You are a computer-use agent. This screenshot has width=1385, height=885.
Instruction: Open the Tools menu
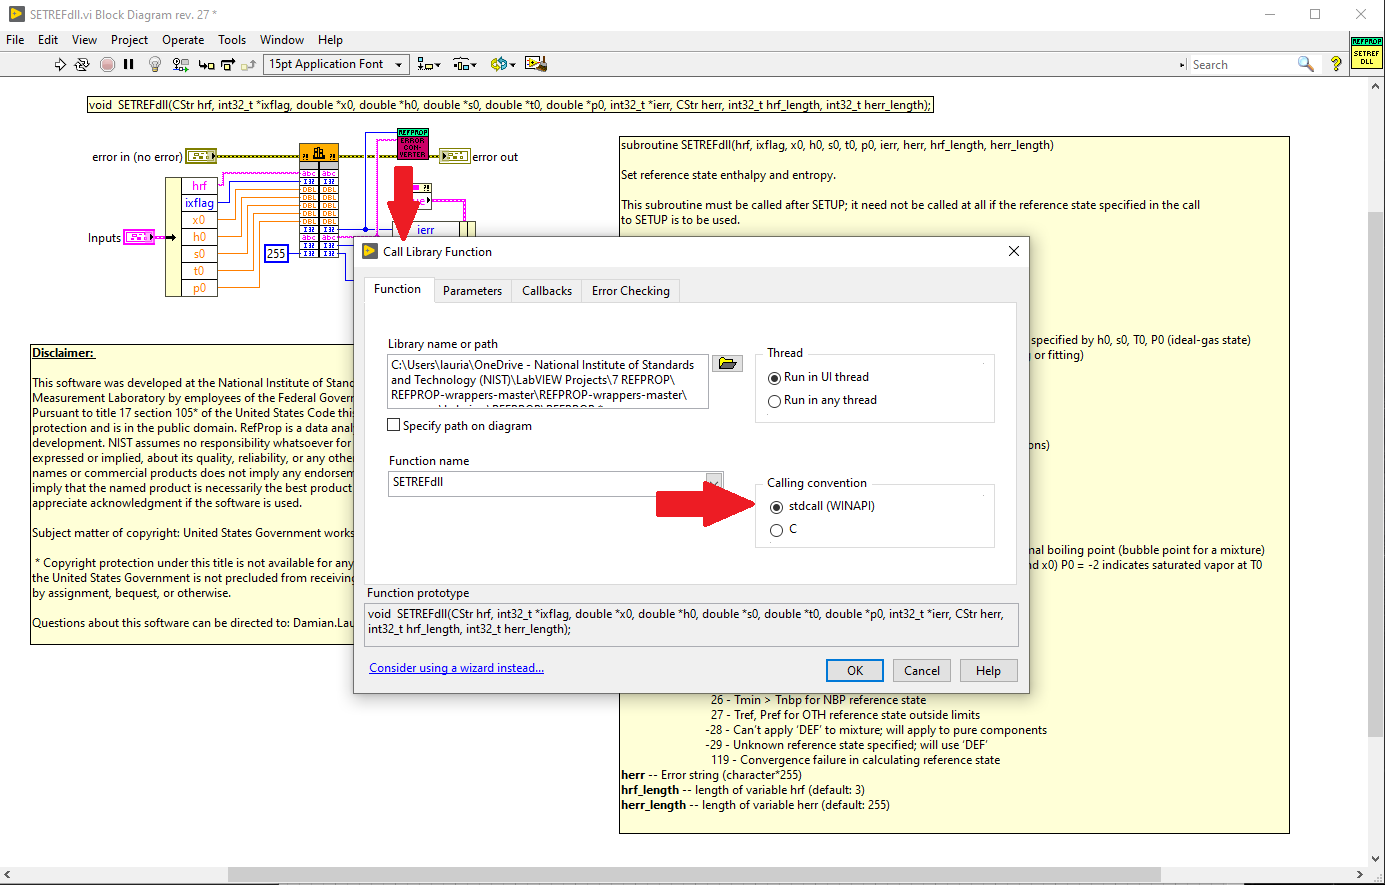pos(232,40)
